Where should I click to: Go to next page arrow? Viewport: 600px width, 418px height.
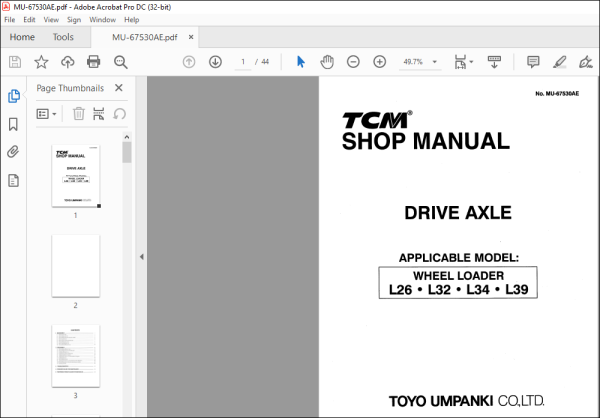point(215,62)
